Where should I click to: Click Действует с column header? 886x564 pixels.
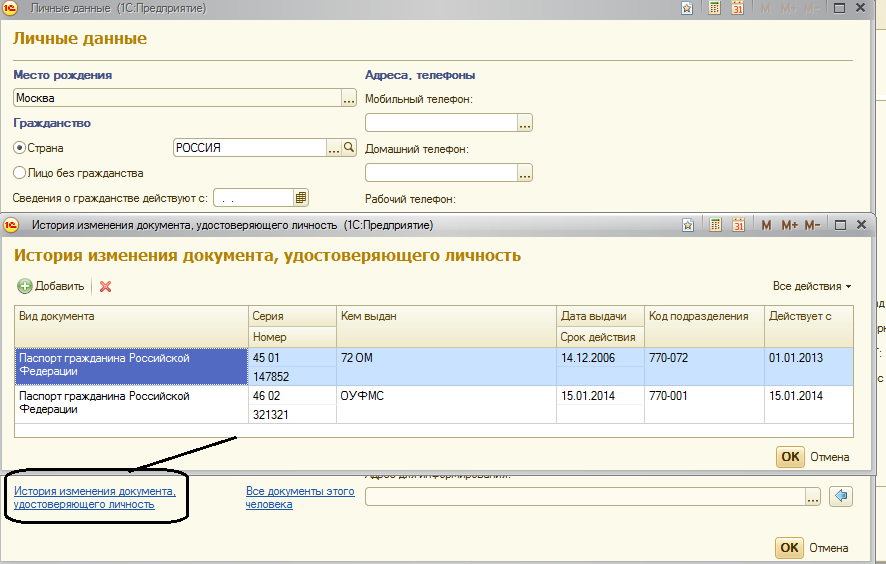[x=809, y=327]
